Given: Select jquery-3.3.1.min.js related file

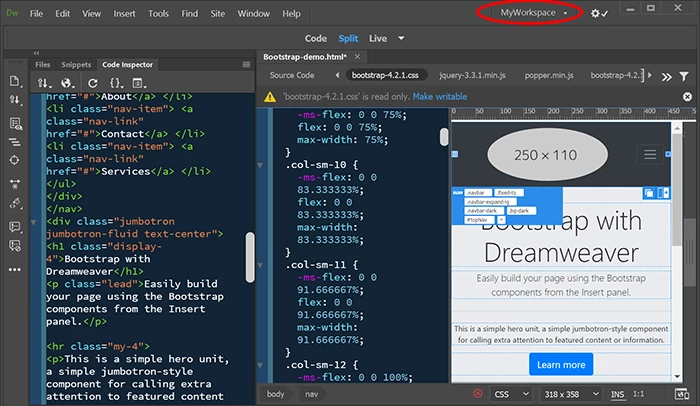Looking at the screenshot, I should pyautogui.click(x=472, y=75).
